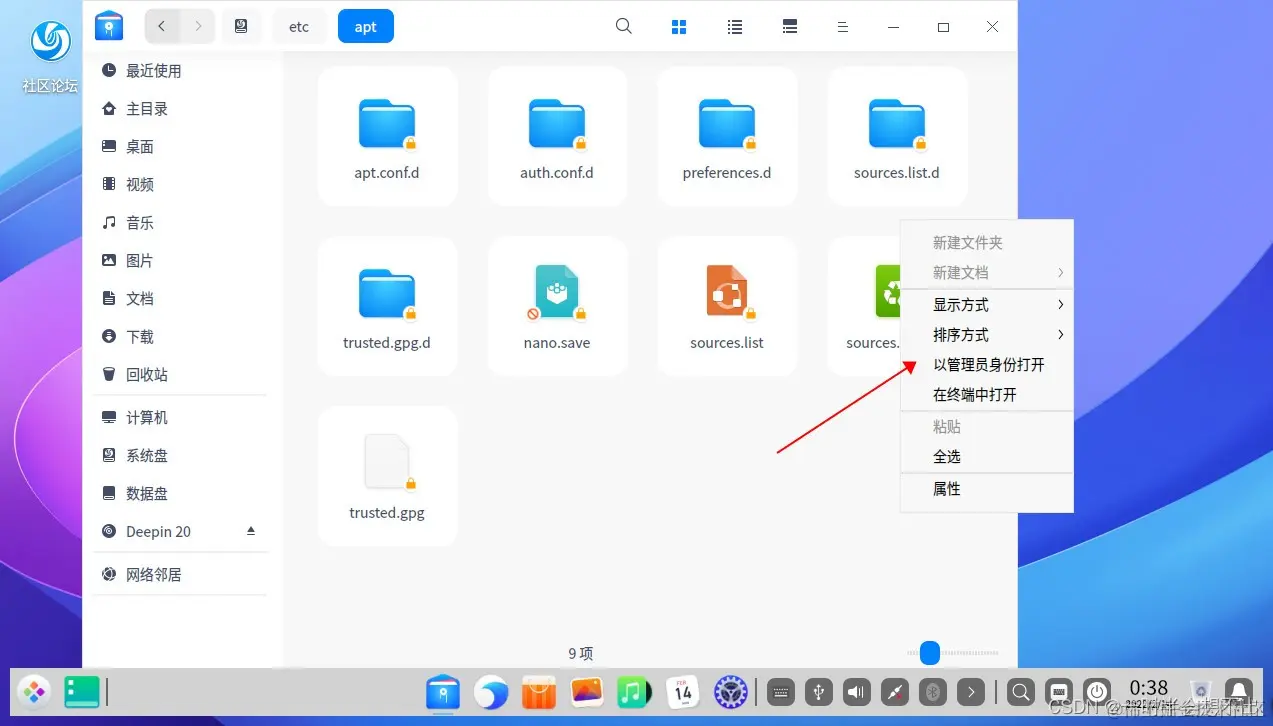
Task: Open the launcher in the dock
Action: [34, 691]
